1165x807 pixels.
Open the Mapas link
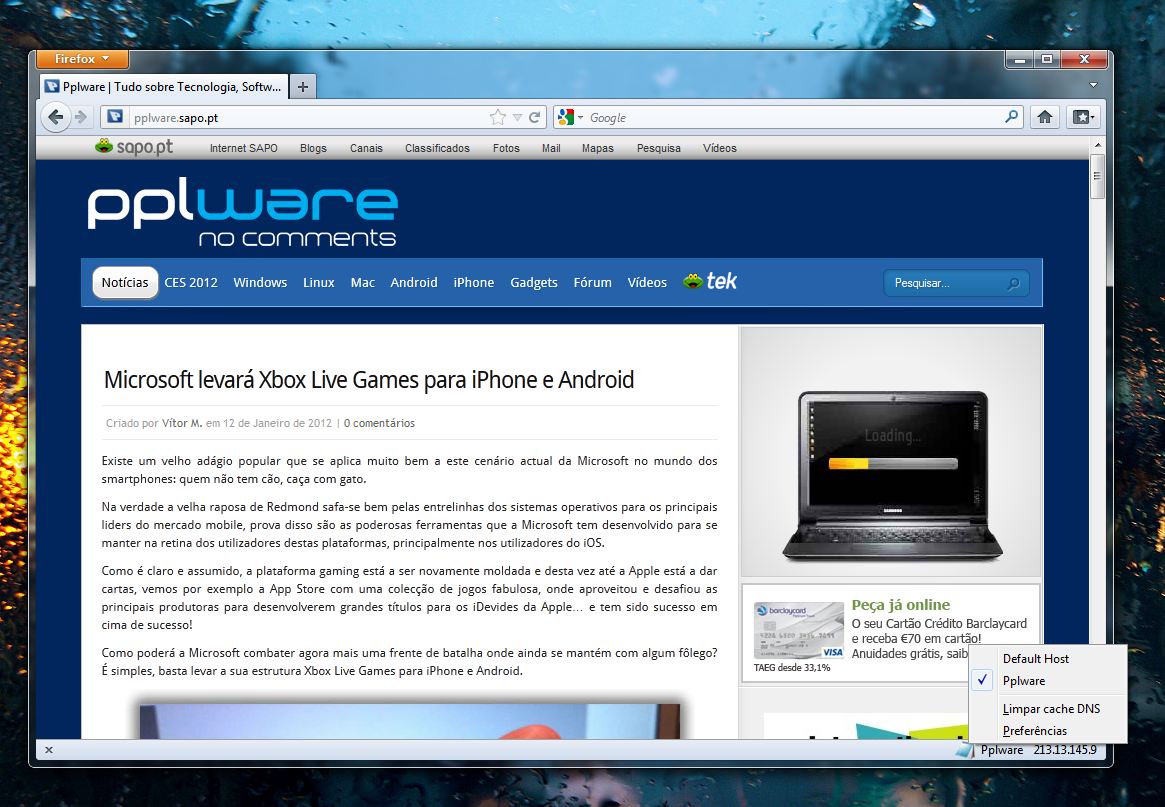click(x=598, y=148)
